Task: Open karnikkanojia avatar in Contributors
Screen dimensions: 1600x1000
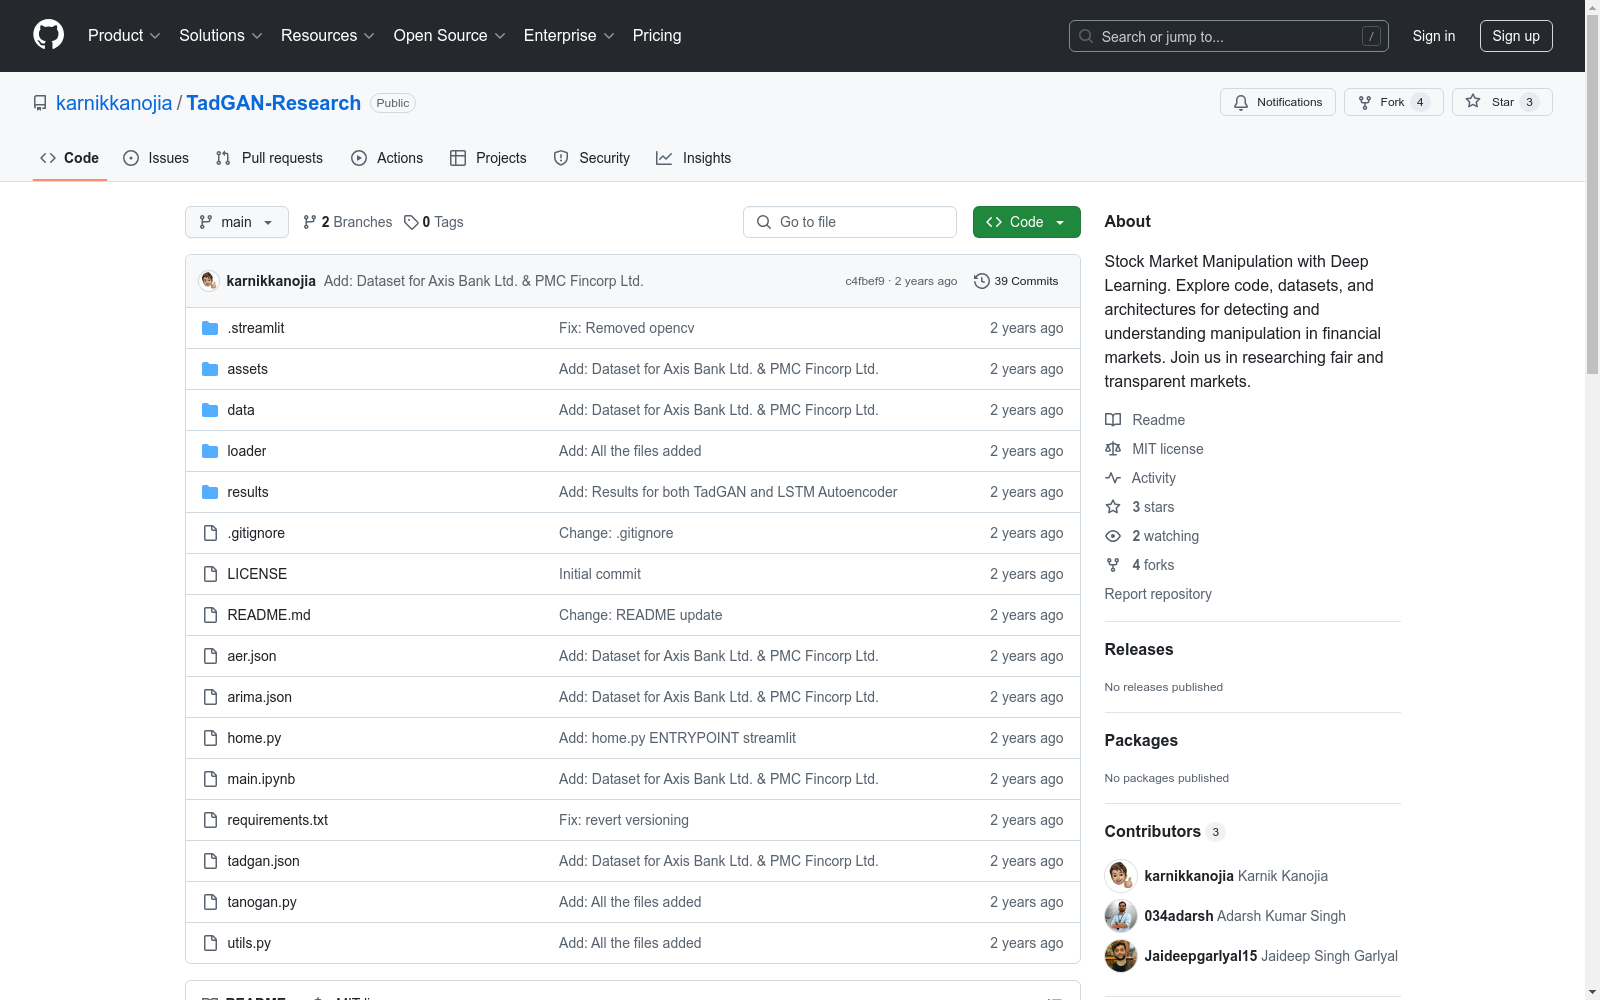Action: click(1121, 876)
